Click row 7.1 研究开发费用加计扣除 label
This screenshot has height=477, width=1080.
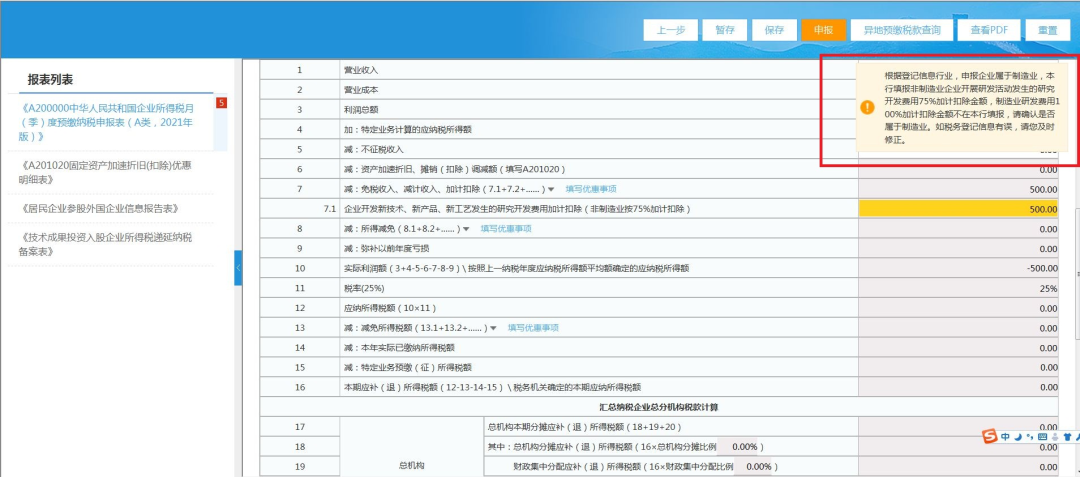click(x=517, y=209)
